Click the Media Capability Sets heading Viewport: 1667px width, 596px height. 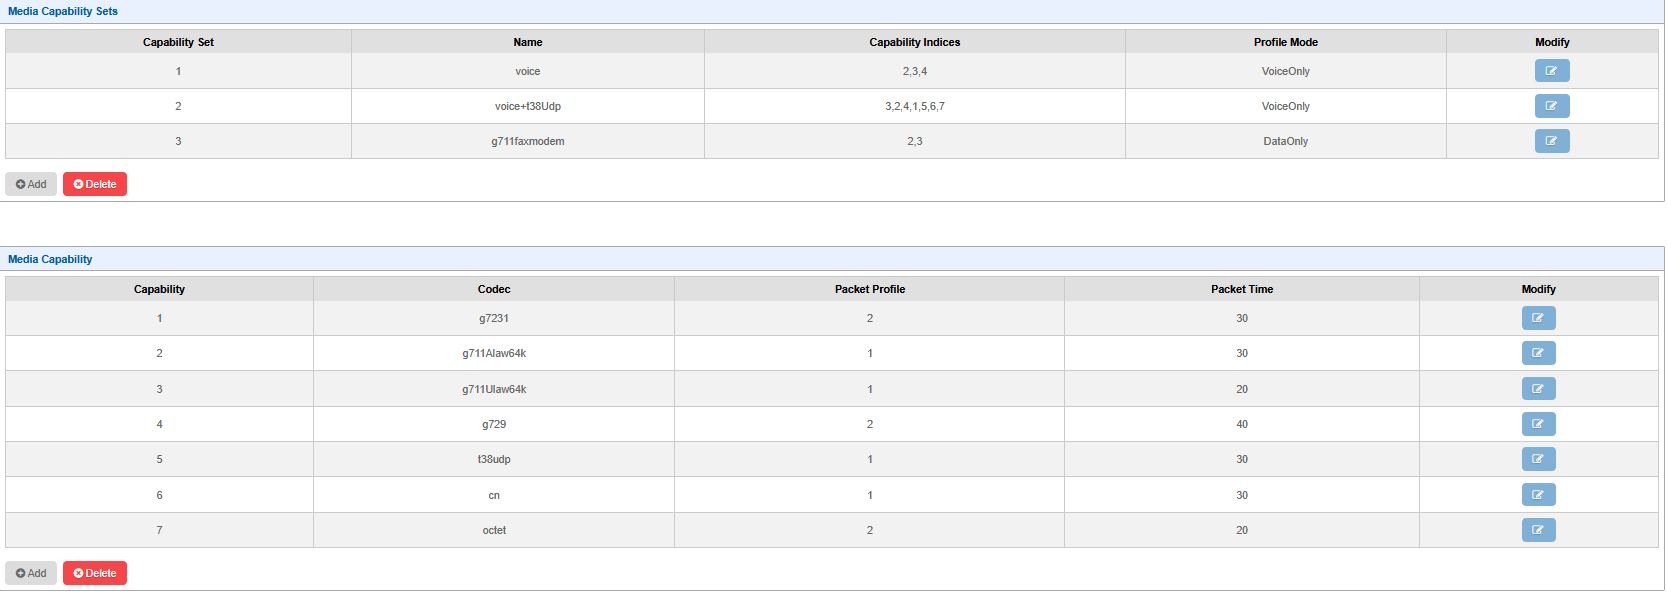pos(63,11)
